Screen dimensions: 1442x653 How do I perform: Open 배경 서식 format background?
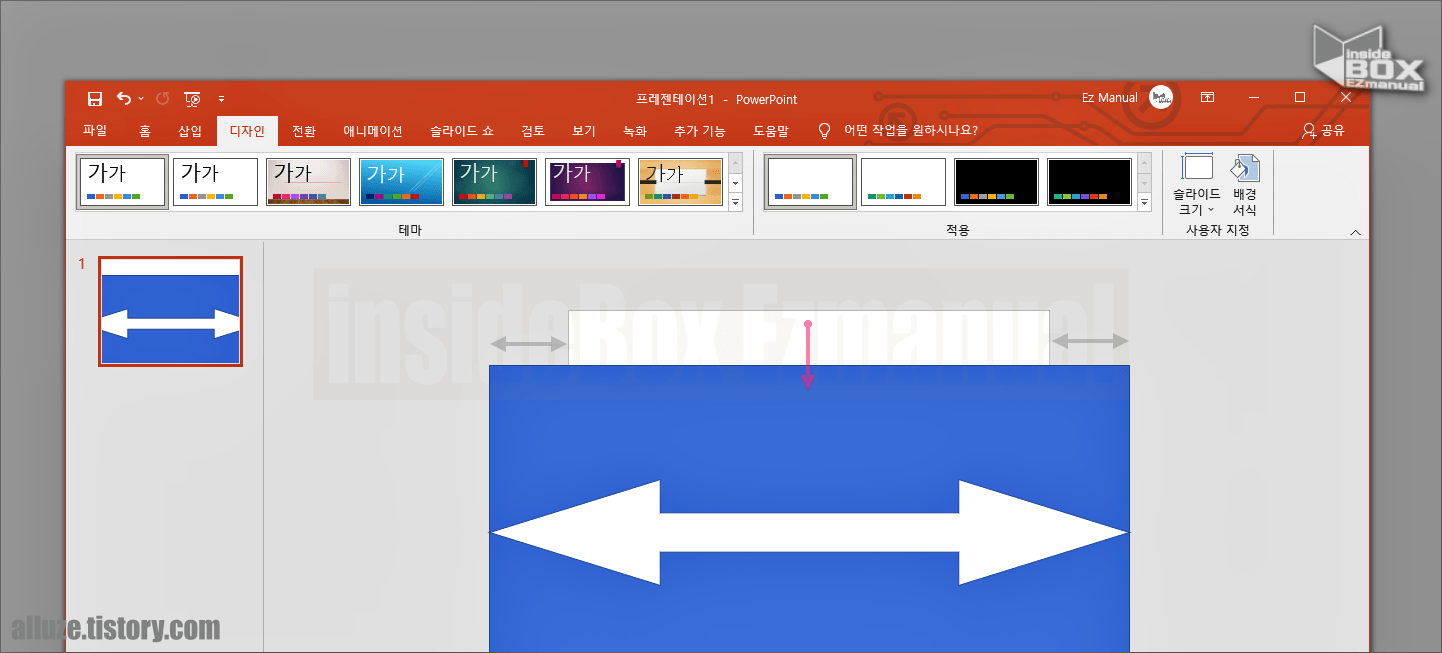1245,186
